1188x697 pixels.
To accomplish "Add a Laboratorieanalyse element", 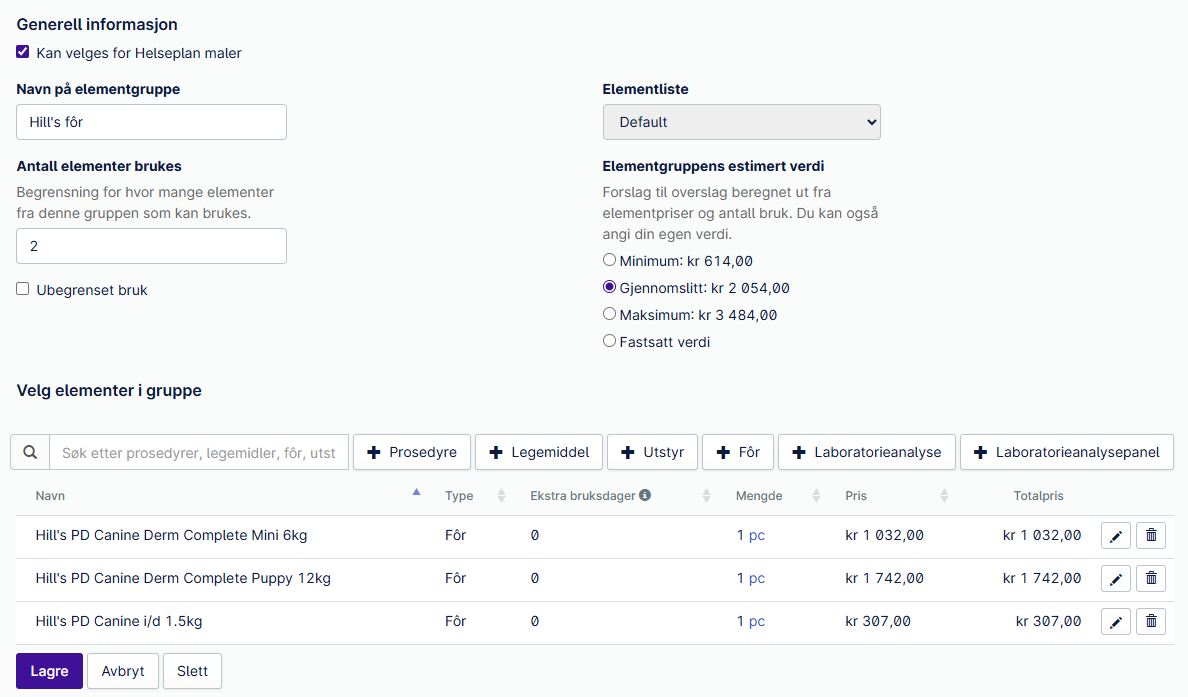I will (867, 452).
